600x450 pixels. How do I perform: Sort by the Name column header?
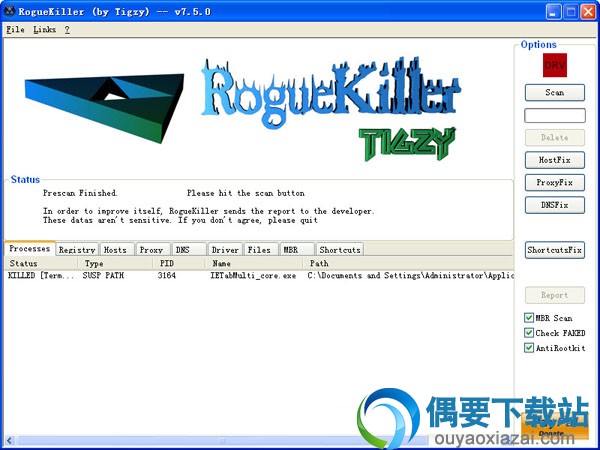(x=254, y=263)
